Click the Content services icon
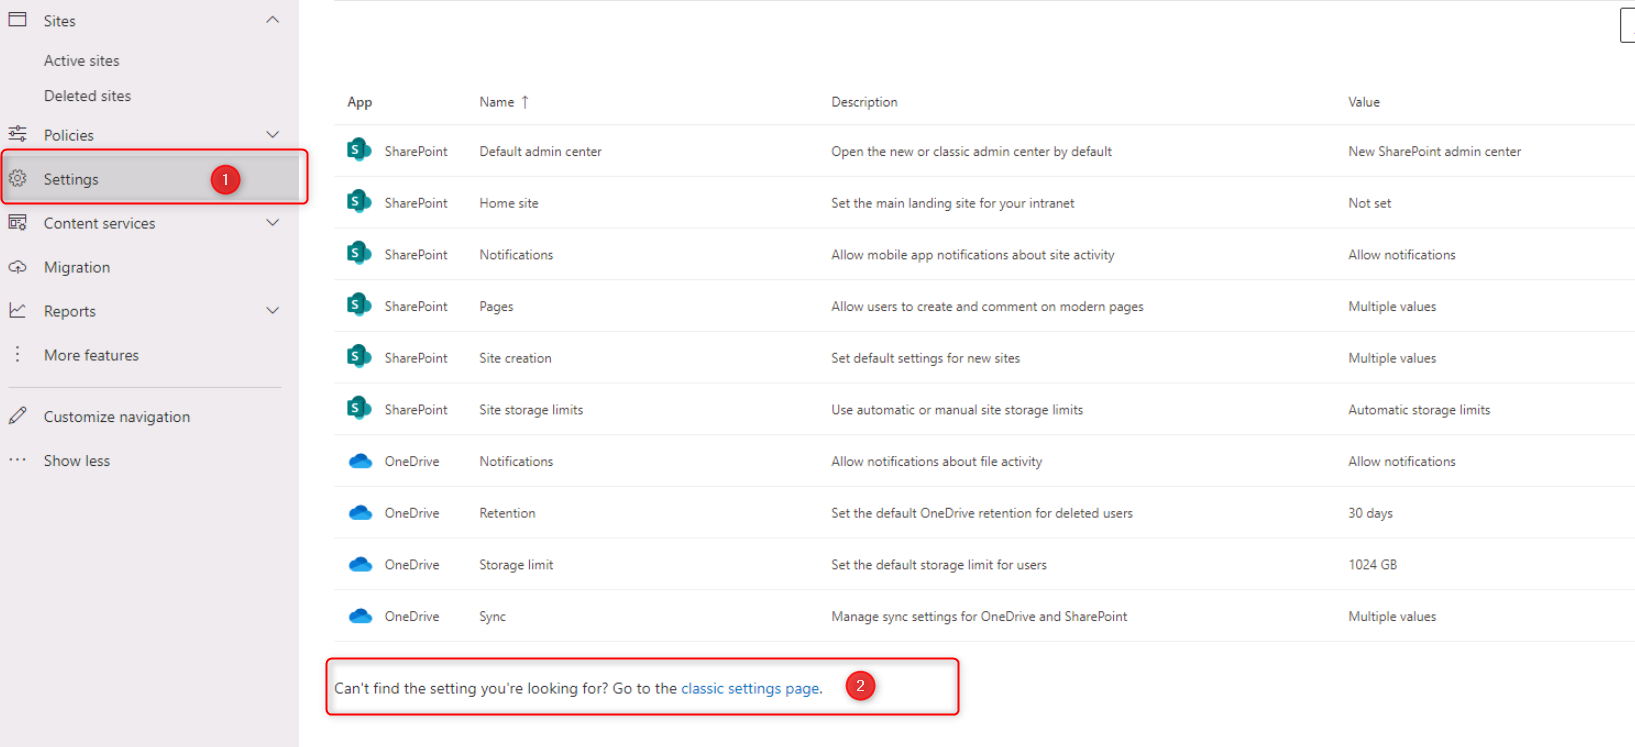This screenshot has width=1635, height=747. point(18,223)
